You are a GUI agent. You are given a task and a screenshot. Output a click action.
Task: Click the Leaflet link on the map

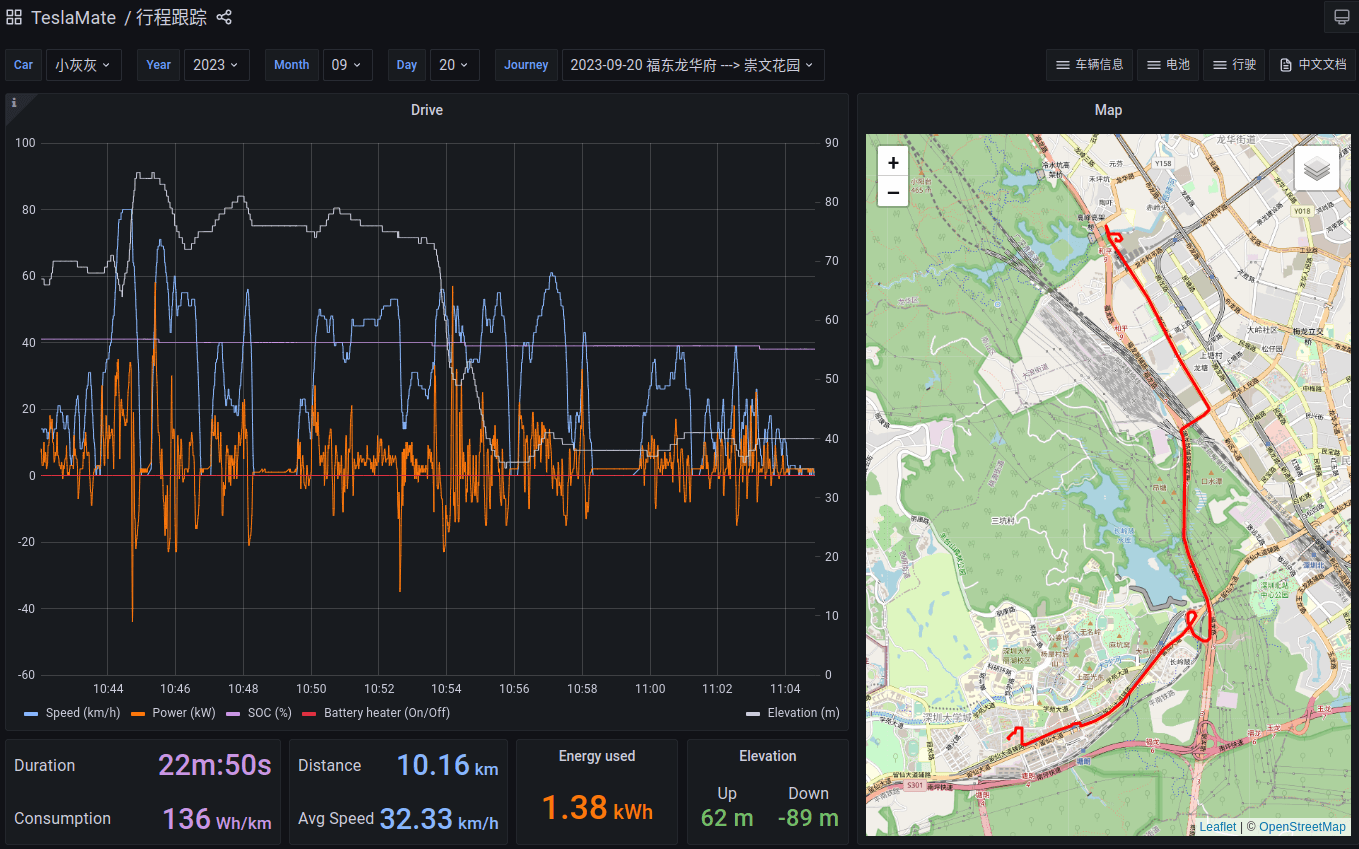tap(1217, 827)
